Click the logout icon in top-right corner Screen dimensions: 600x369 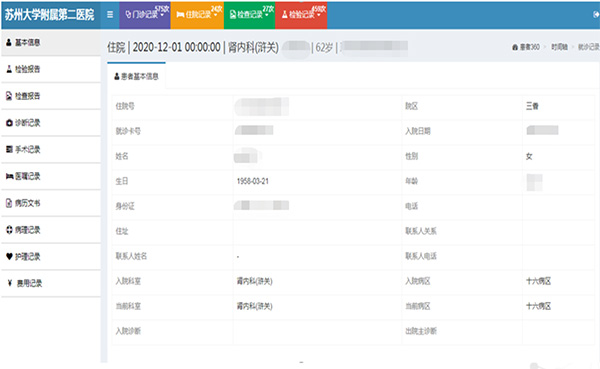click(x=596, y=15)
